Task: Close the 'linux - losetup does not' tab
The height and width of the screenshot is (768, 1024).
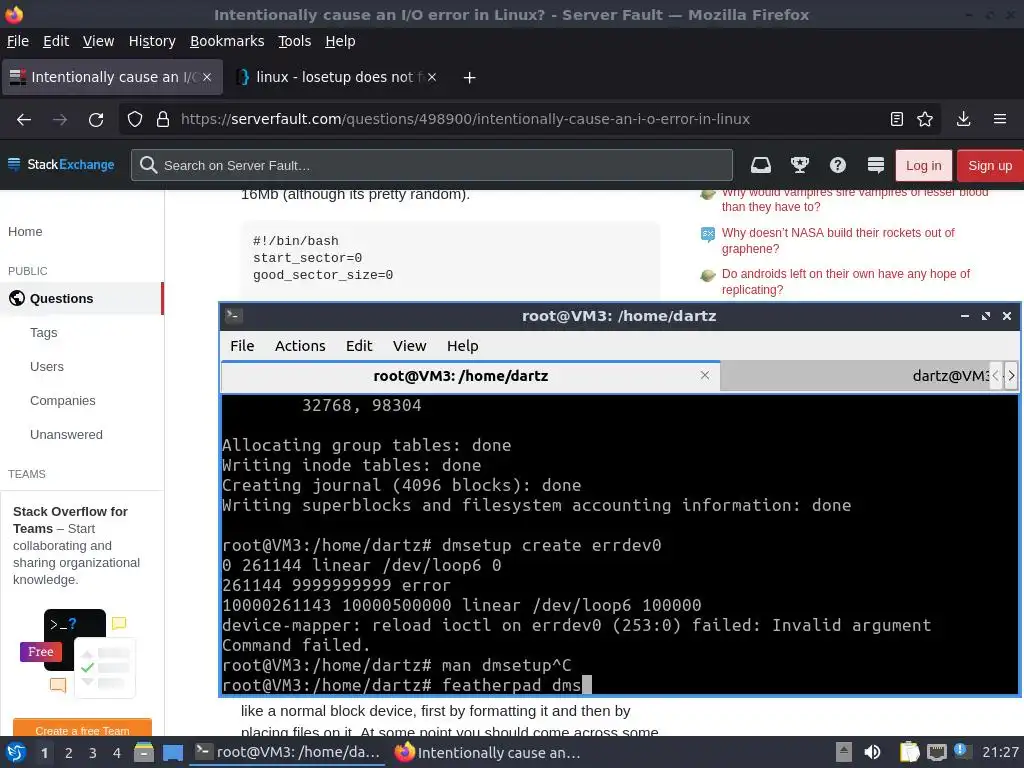Action: pyautogui.click(x=432, y=77)
